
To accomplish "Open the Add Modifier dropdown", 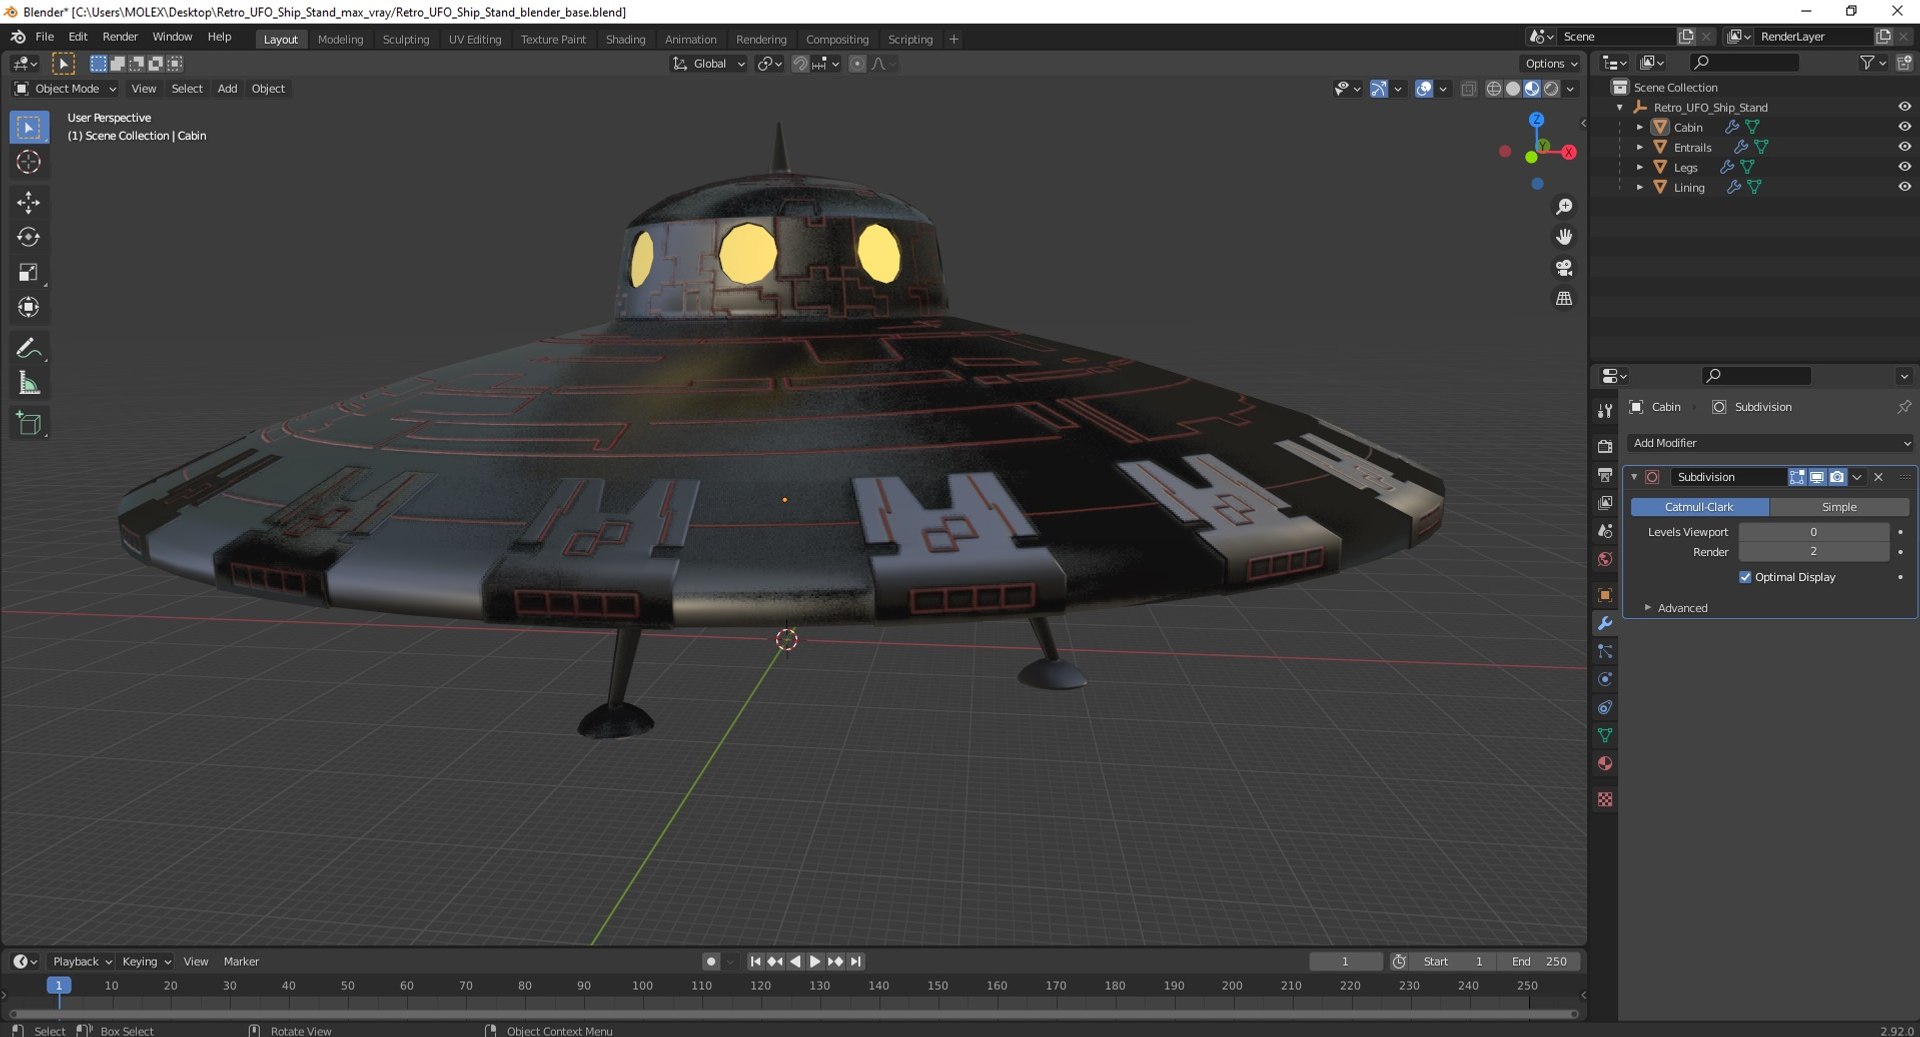I will point(1770,443).
